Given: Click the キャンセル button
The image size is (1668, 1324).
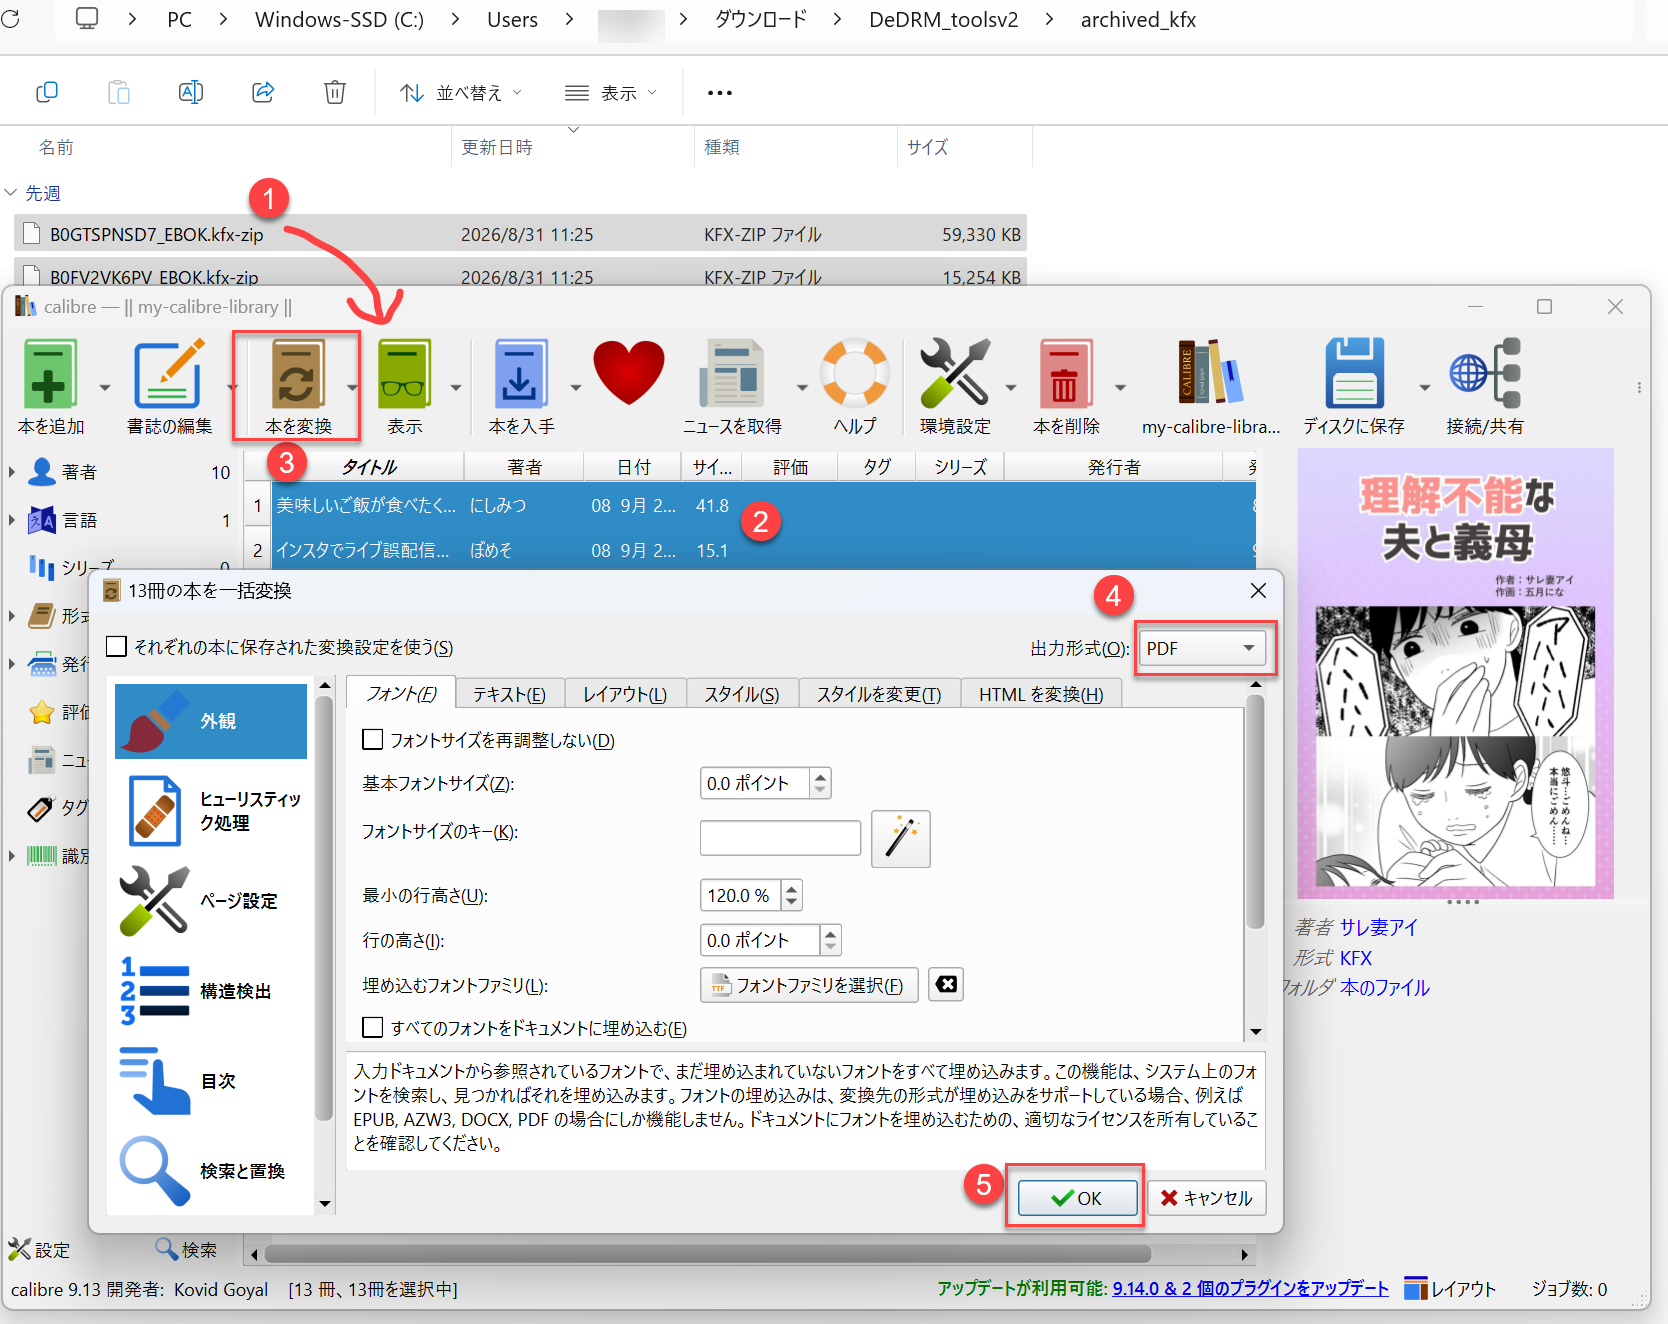Looking at the screenshot, I should coord(1207,1198).
